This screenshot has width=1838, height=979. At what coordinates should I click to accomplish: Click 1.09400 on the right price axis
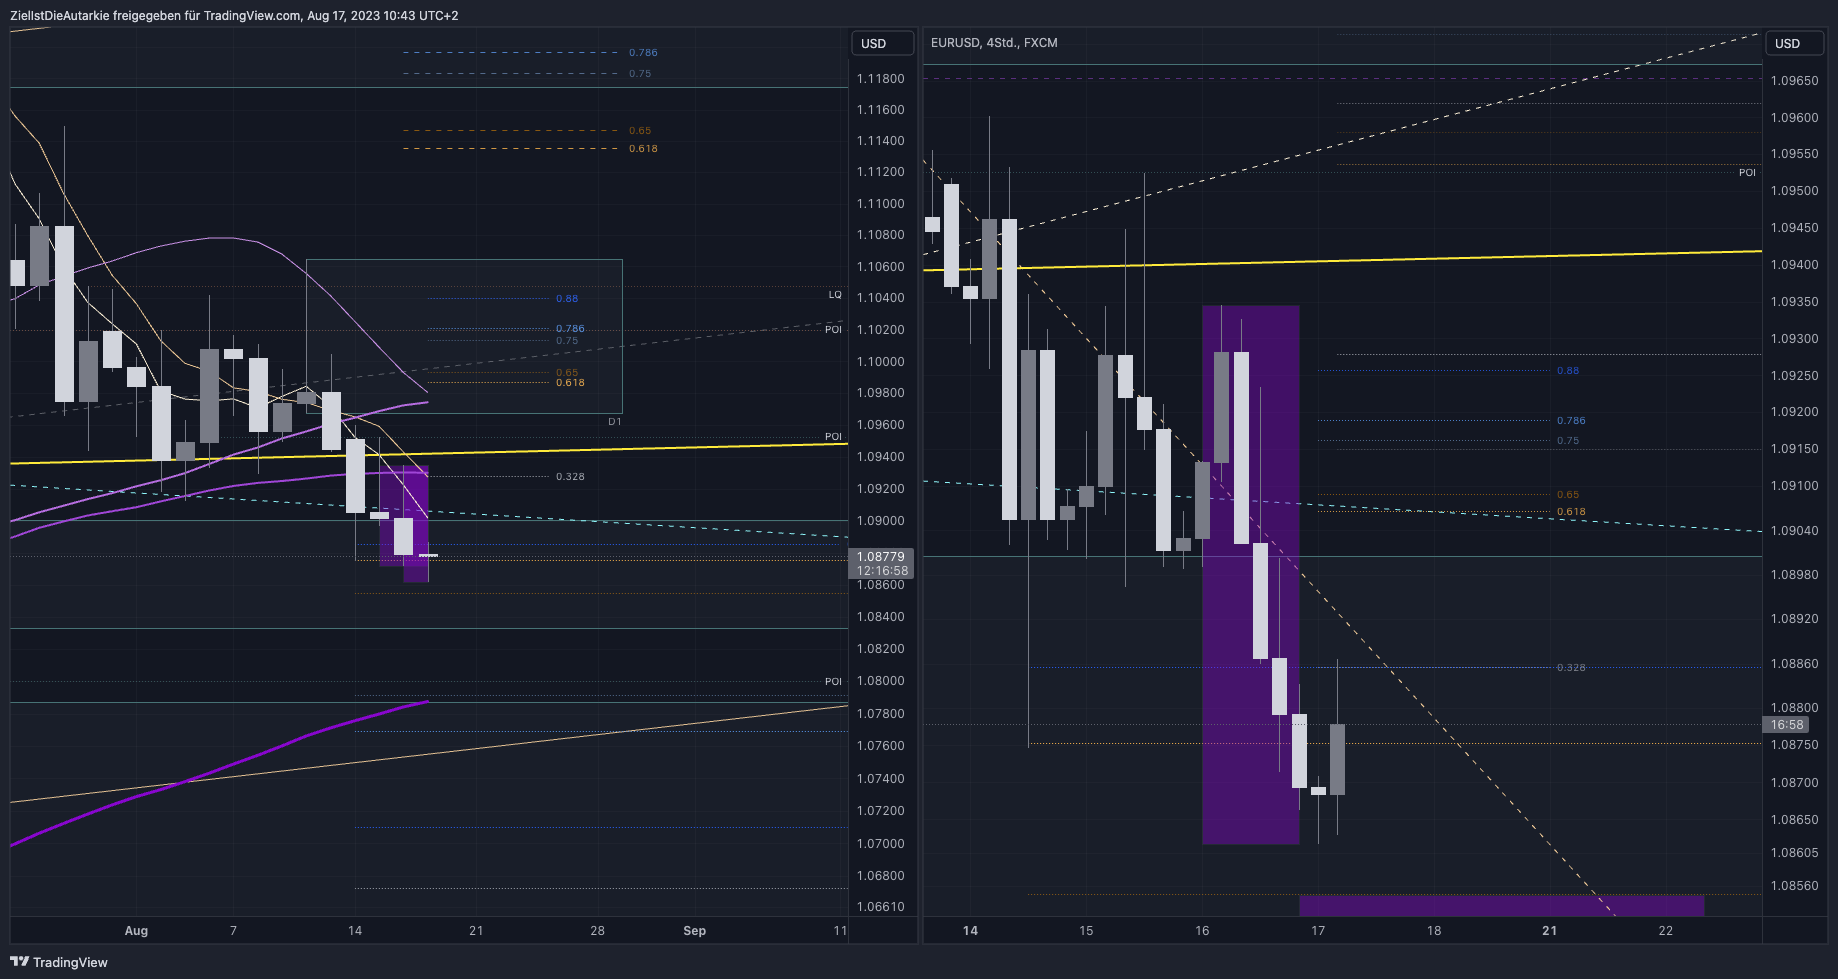1794,265
